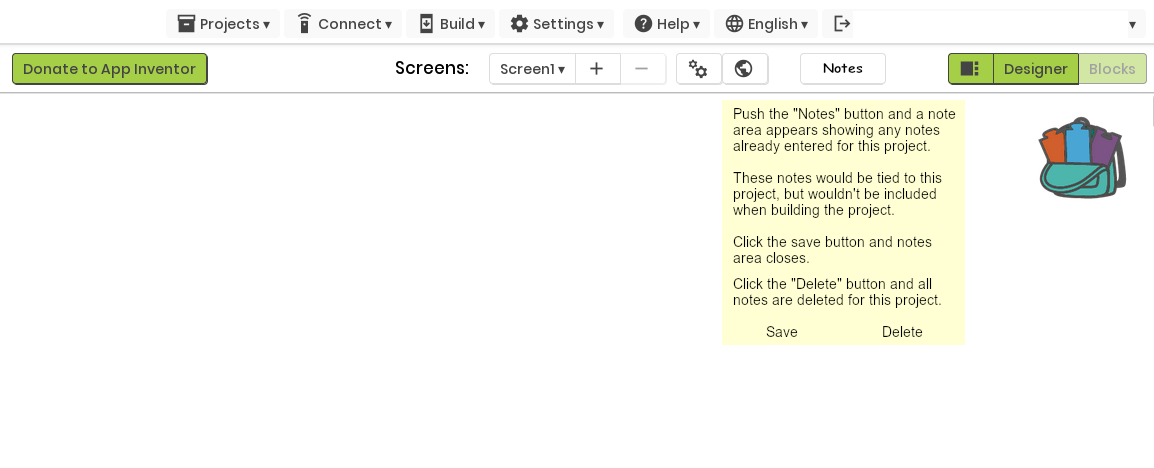Click the Help question mark icon
Viewport: 1154px width, 468px height.
click(643, 24)
